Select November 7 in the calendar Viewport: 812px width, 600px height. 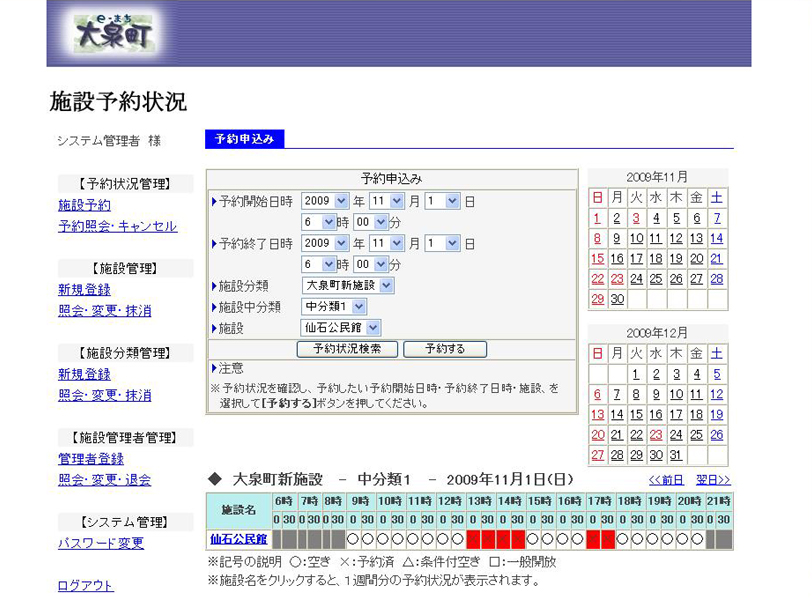[x=717, y=218]
